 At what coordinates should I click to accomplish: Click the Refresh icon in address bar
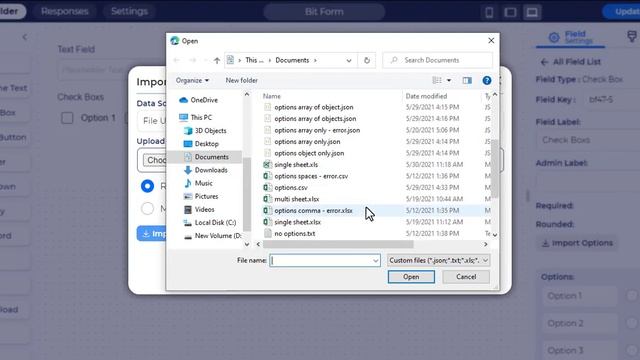367,60
